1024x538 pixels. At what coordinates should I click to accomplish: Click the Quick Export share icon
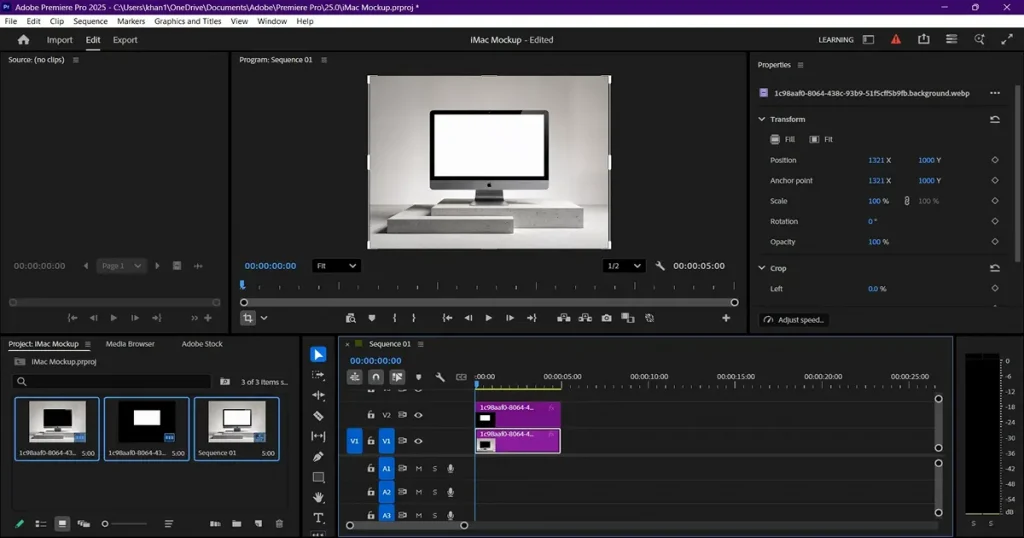point(923,40)
